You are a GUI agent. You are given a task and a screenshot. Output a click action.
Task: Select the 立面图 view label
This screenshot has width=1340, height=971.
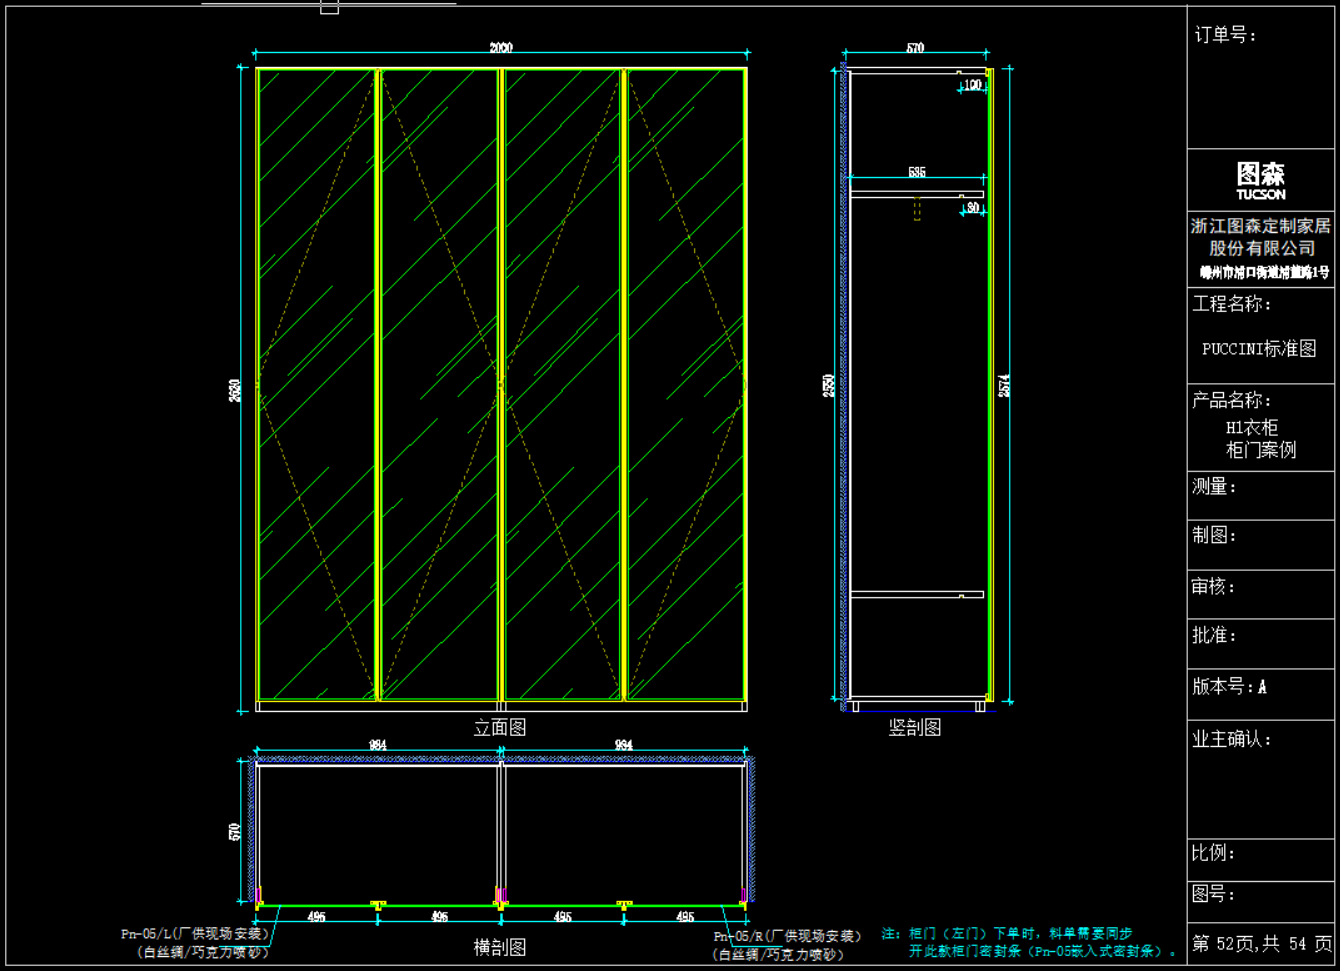point(500,728)
